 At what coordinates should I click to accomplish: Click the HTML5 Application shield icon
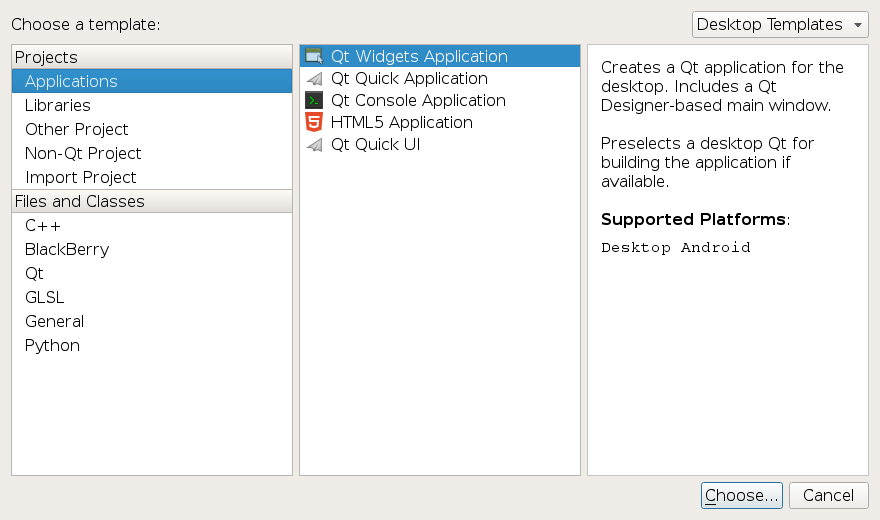point(314,122)
